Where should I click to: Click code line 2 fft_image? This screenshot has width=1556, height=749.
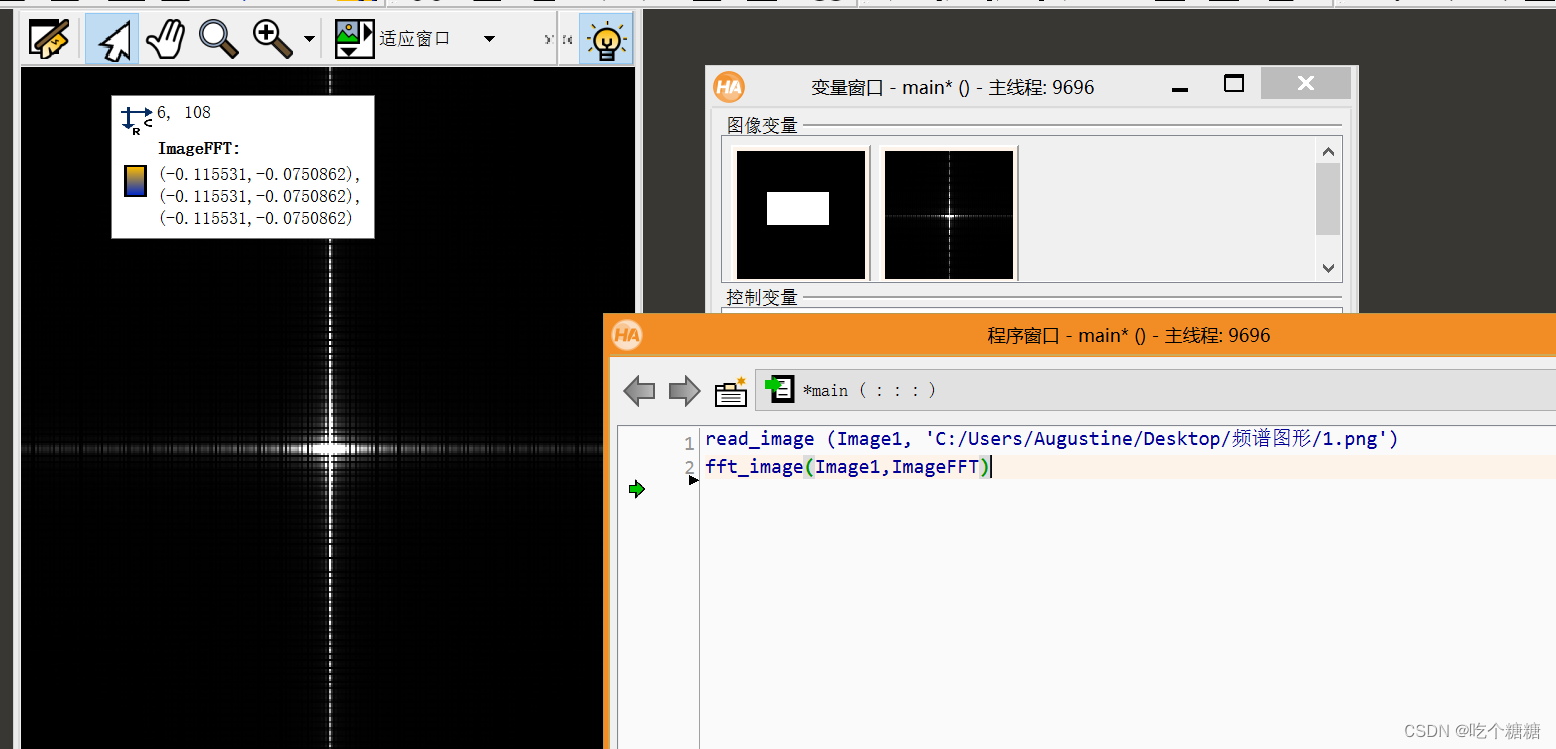[x=848, y=466]
